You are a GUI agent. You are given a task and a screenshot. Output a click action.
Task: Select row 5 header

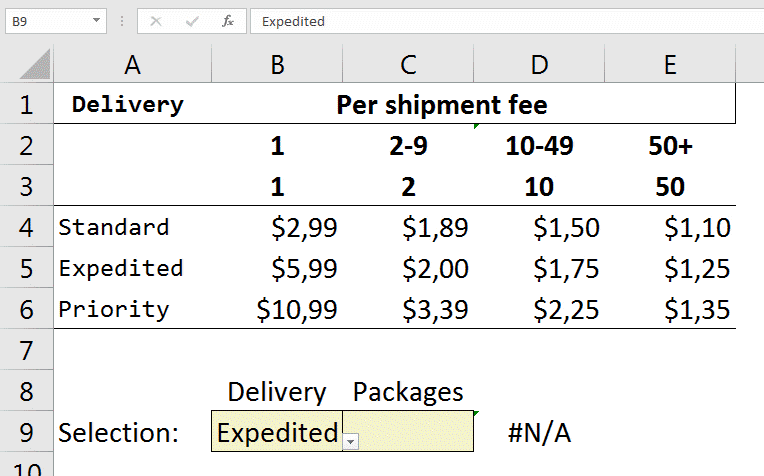pos(26,268)
